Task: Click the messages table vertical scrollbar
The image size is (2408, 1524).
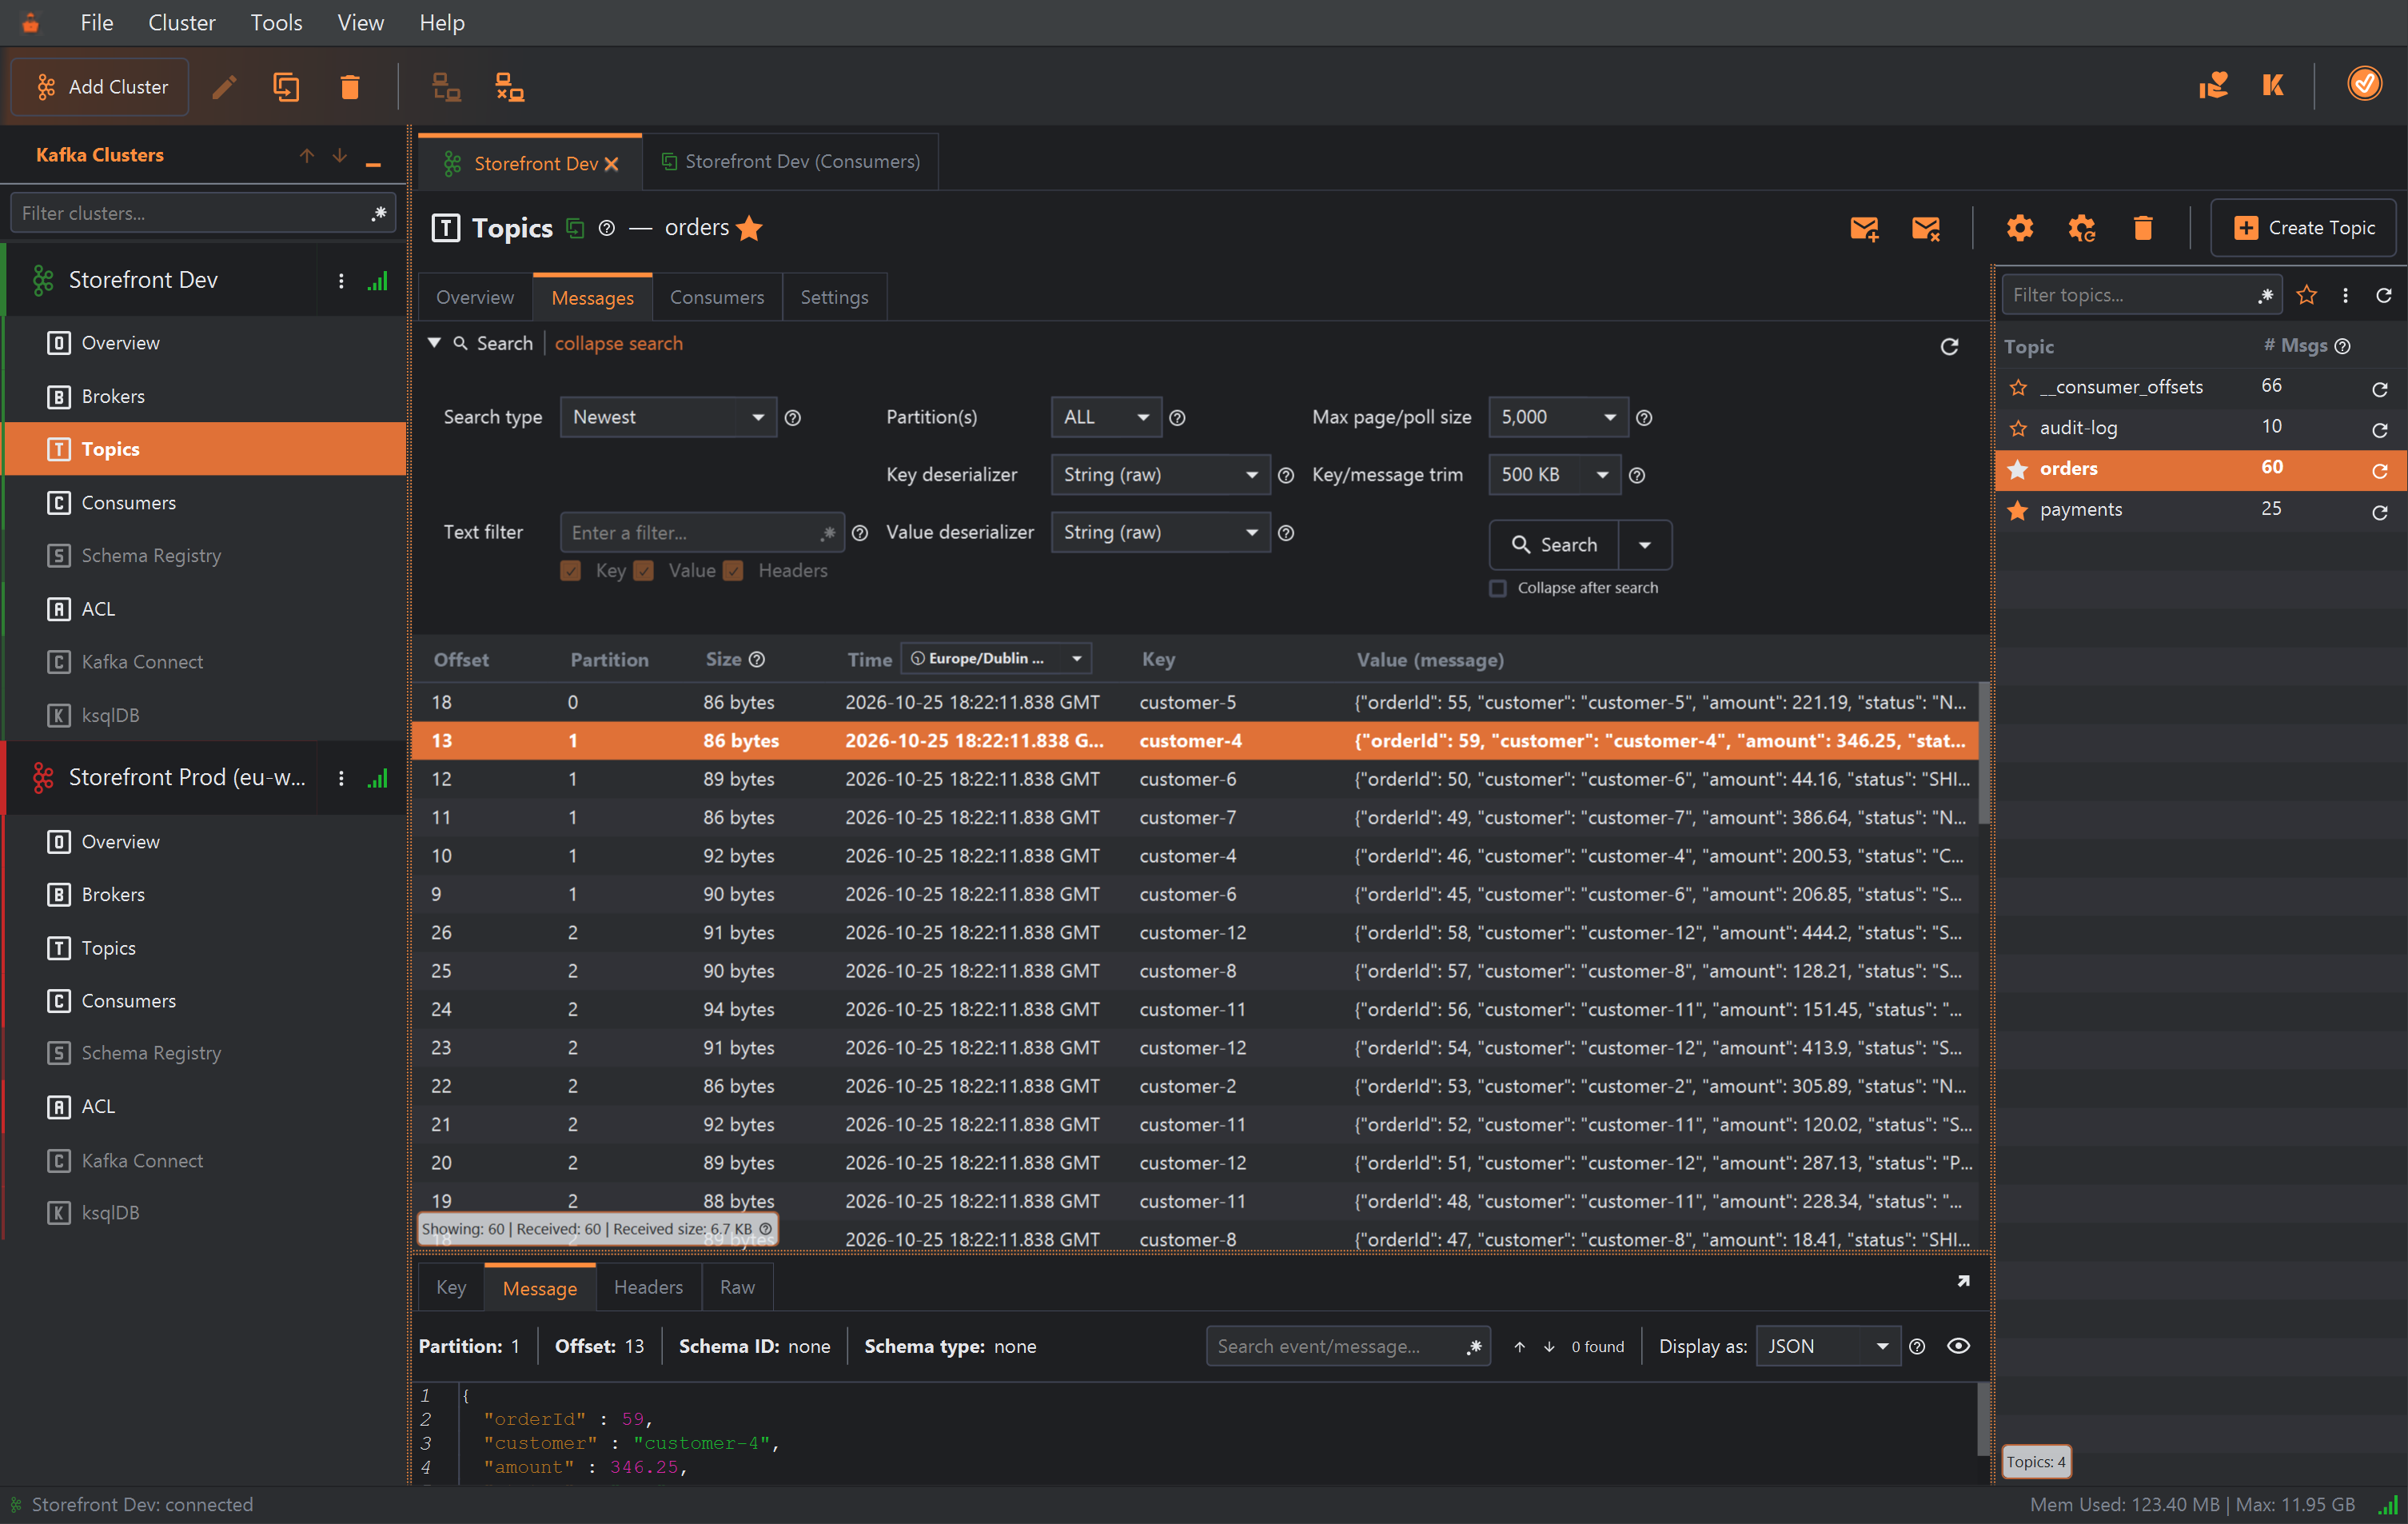Action: coord(1983,752)
